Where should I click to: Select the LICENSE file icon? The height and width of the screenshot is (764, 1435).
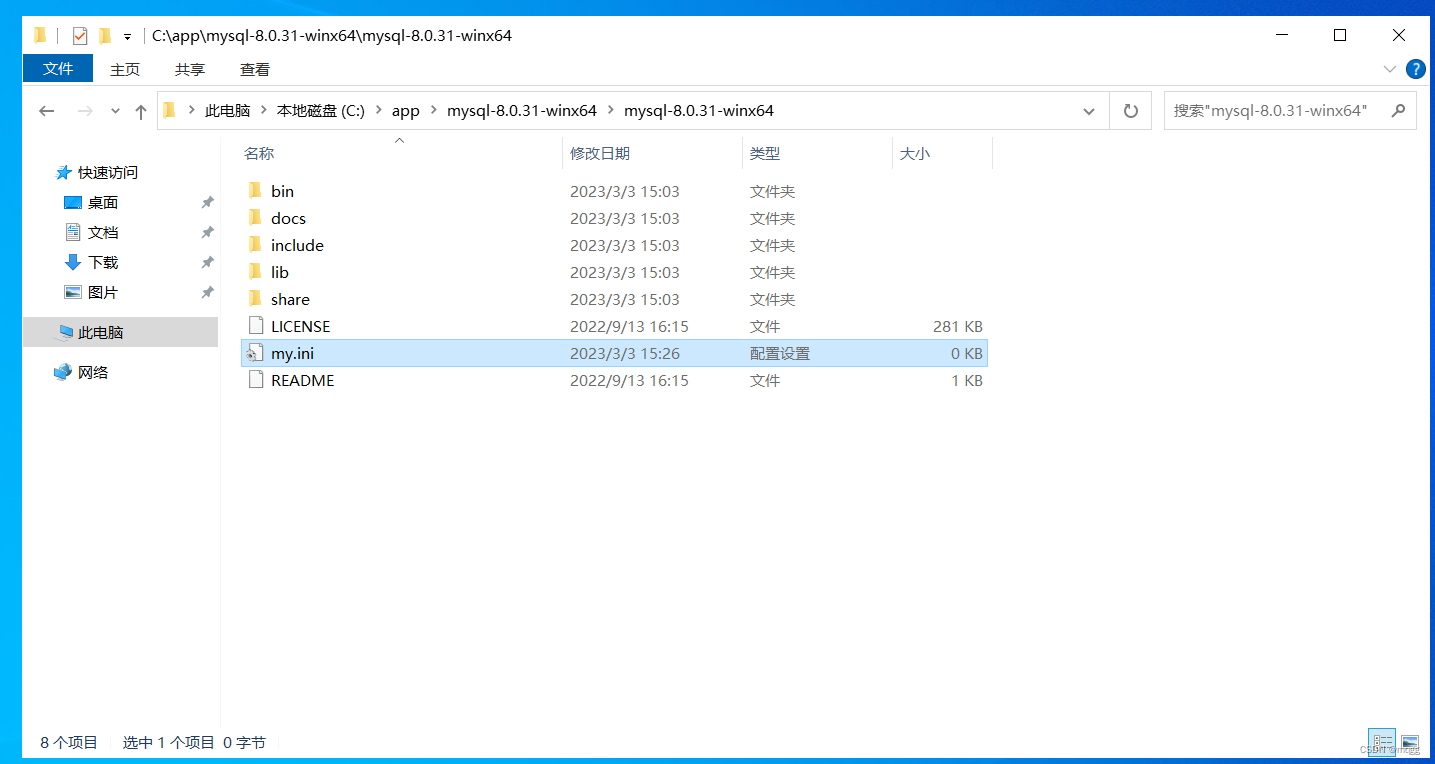coord(255,326)
